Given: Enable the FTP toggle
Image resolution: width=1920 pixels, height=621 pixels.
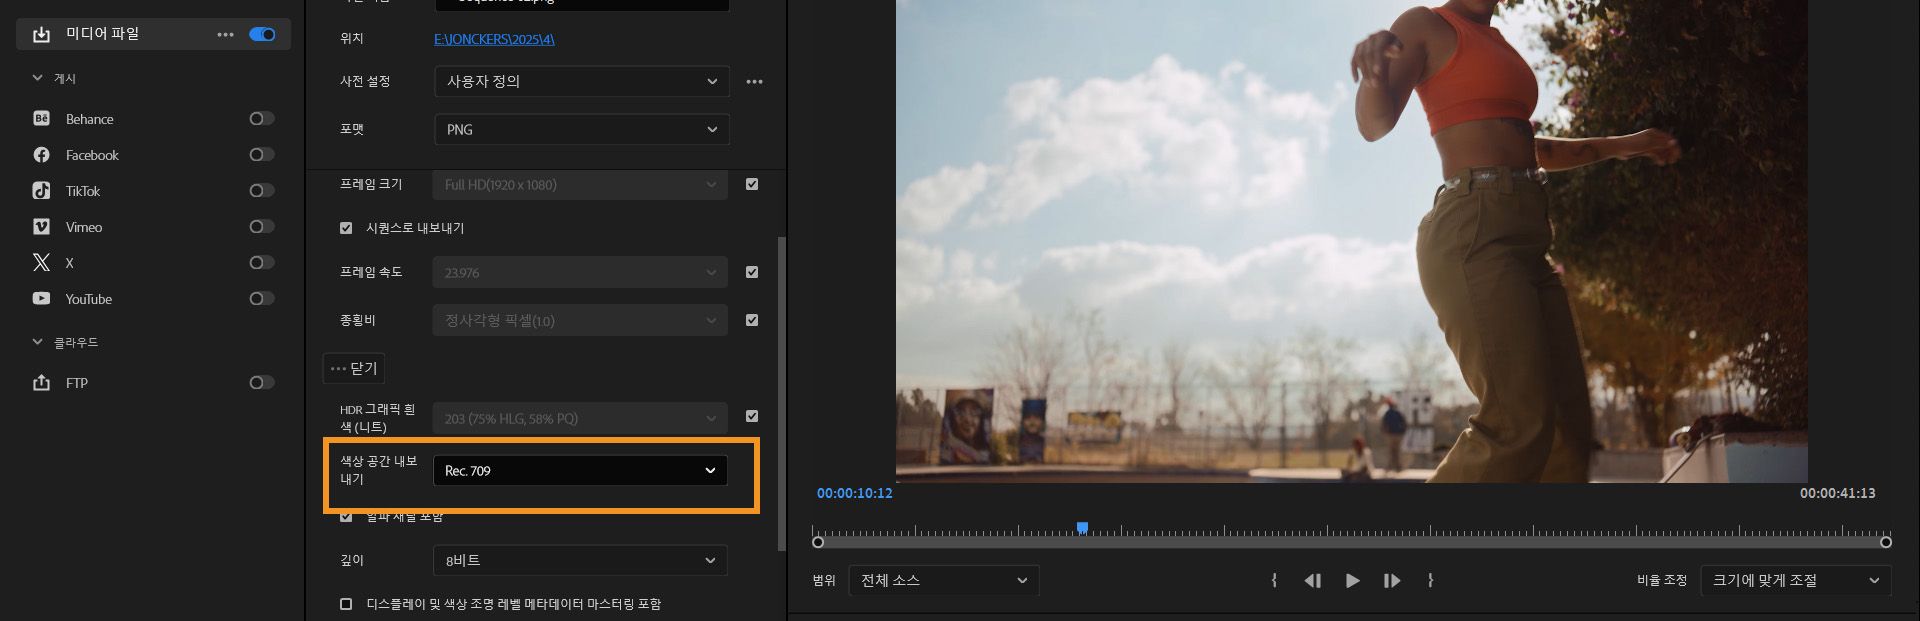Looking at the screenshot, I should tap(261, 382).
